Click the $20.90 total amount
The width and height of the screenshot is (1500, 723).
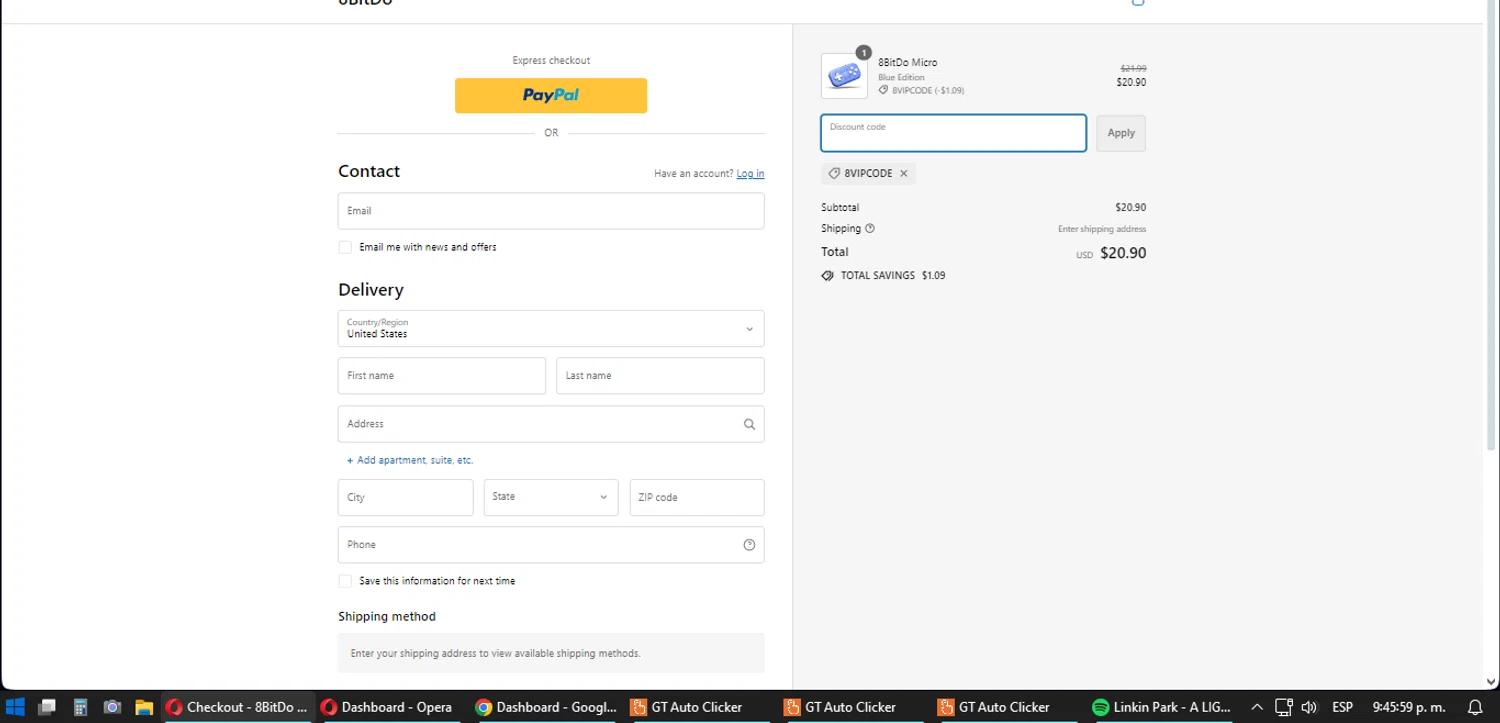coord(1123,253)
